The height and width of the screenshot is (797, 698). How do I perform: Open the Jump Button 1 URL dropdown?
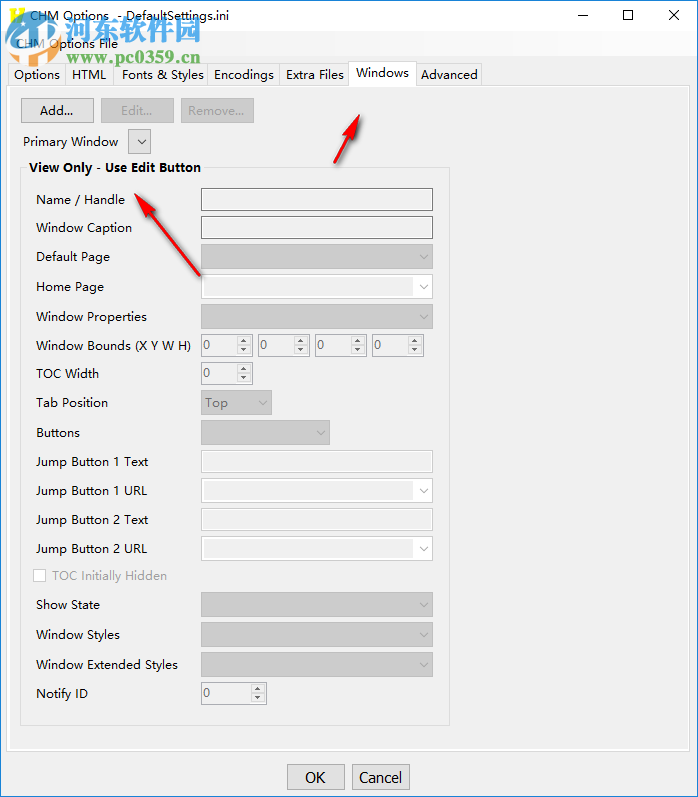pyautogui.click(x=317, y=491)
